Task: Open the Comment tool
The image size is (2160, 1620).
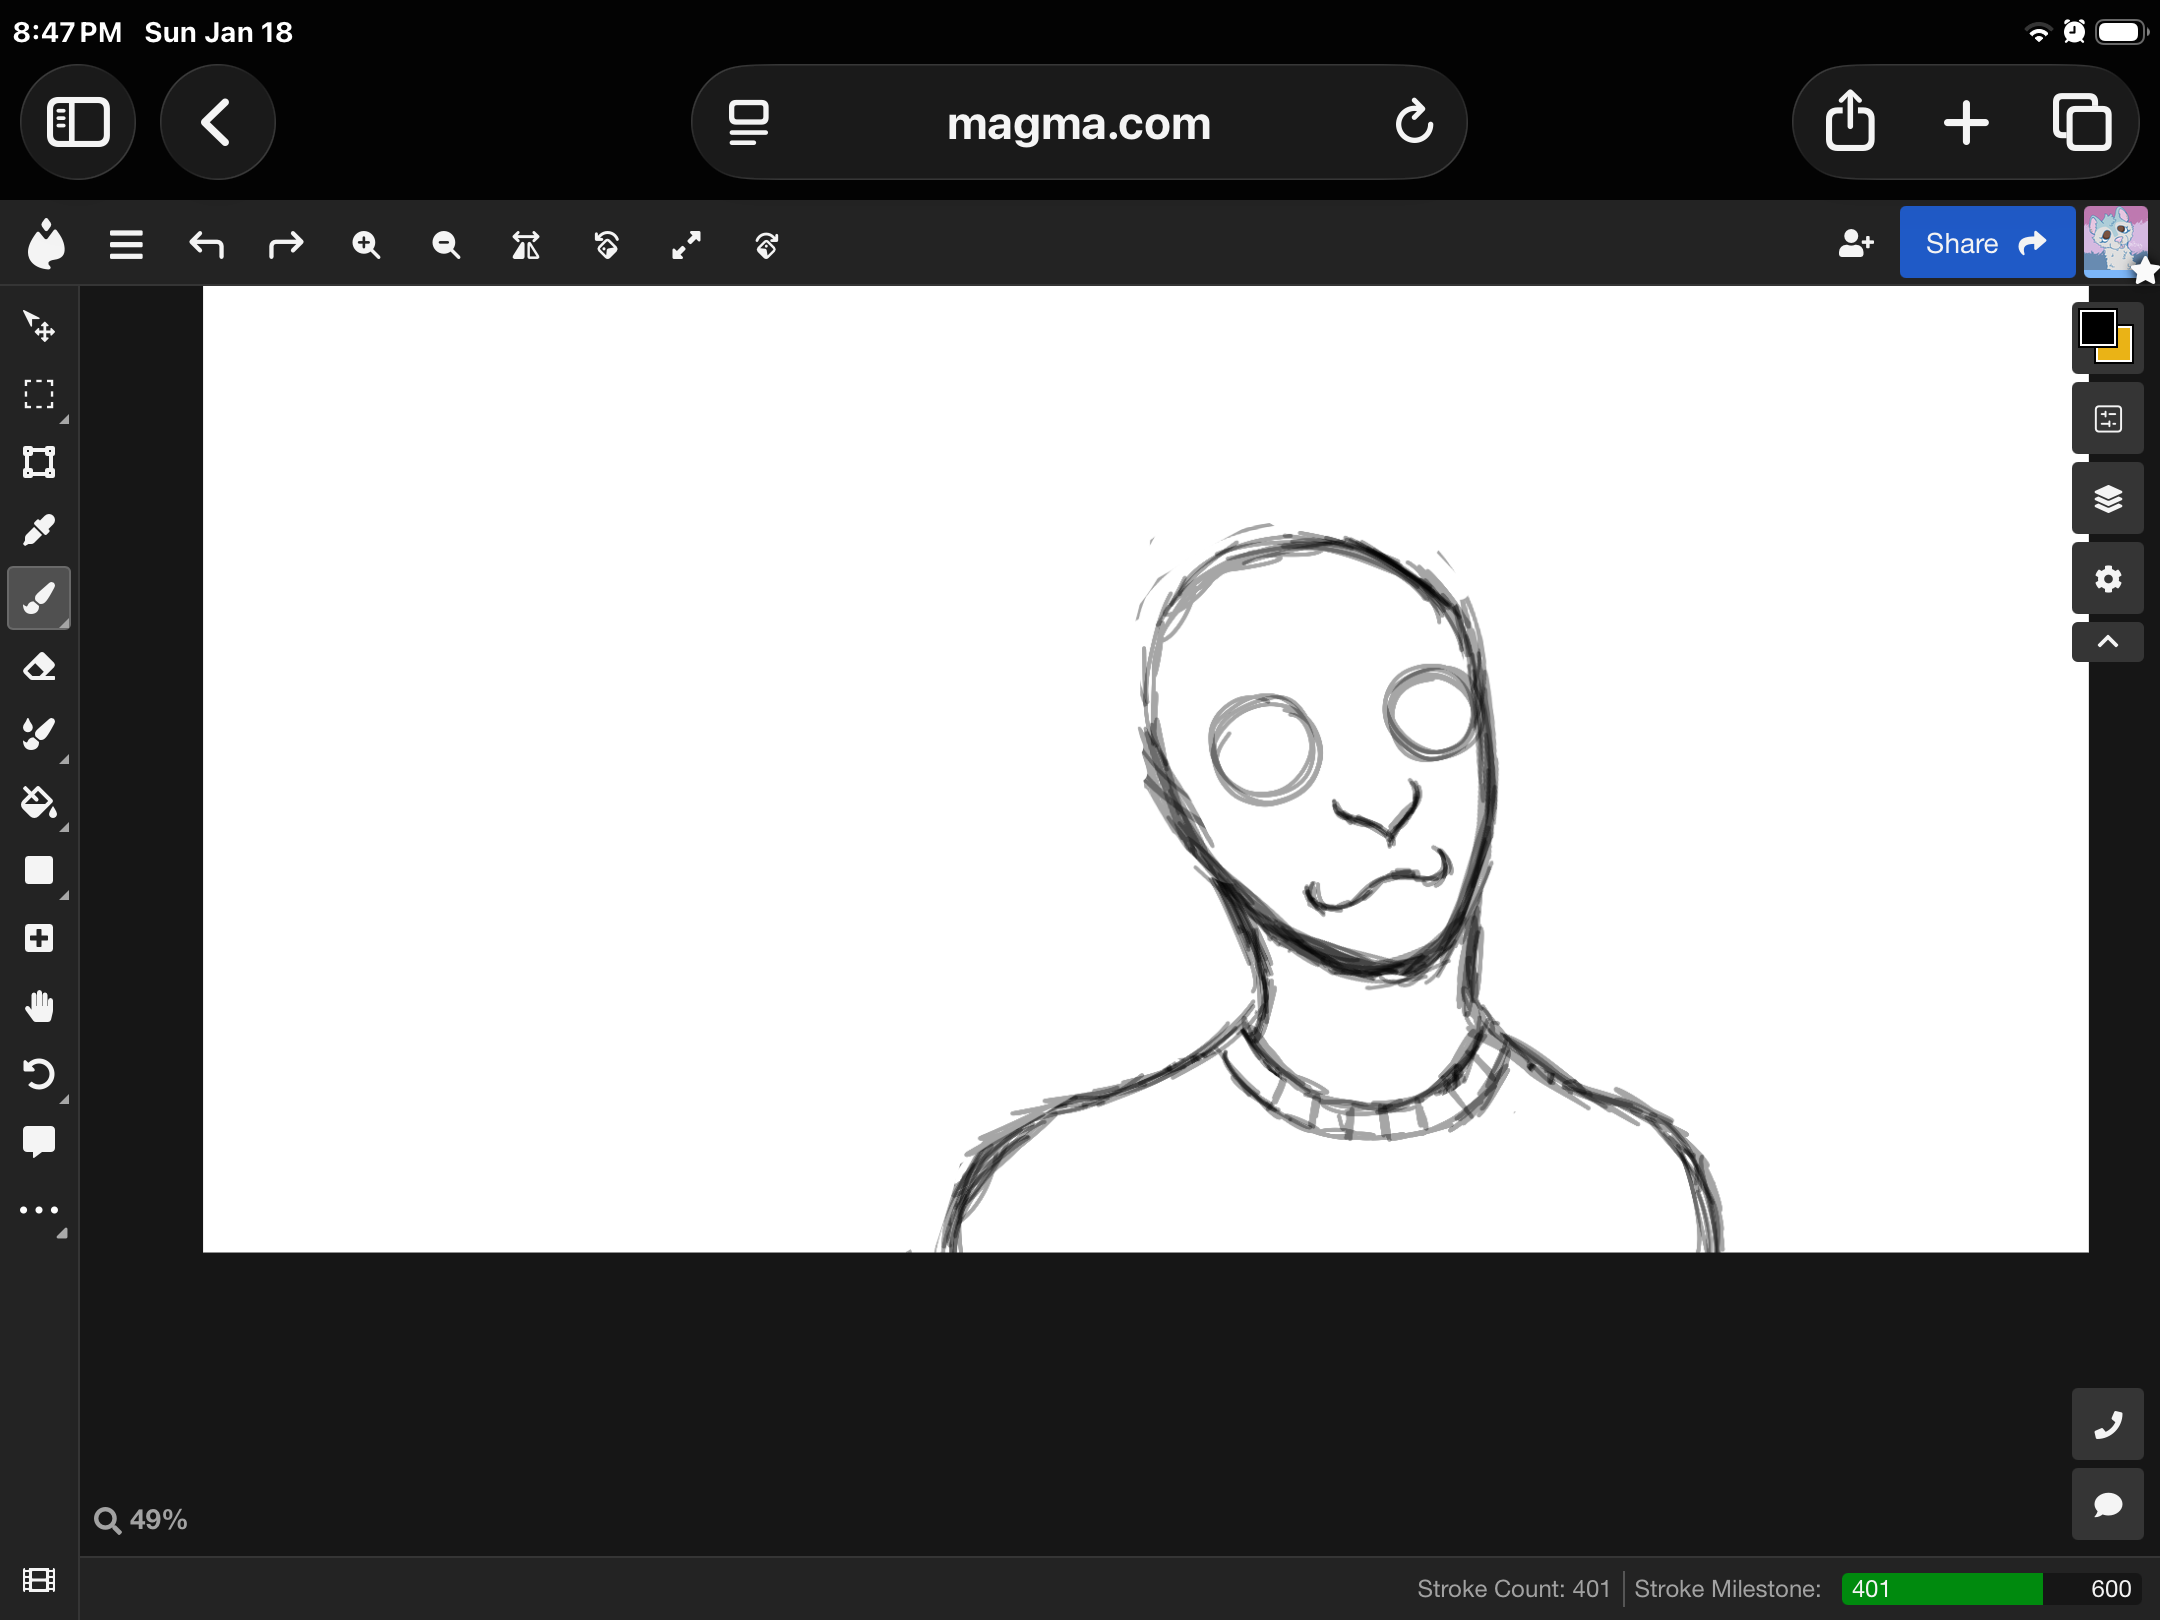Action: [39, 1141]
